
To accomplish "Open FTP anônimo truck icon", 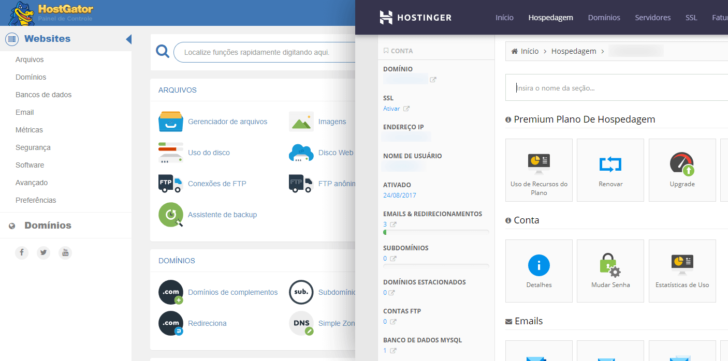I will (301, 184).
